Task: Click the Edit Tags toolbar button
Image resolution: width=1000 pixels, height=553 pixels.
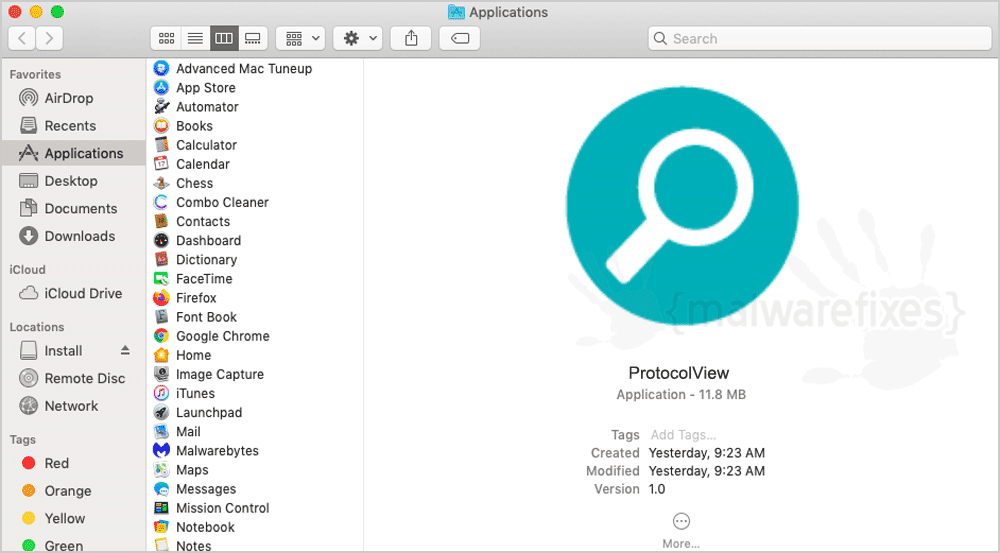Action: [460, 38]
